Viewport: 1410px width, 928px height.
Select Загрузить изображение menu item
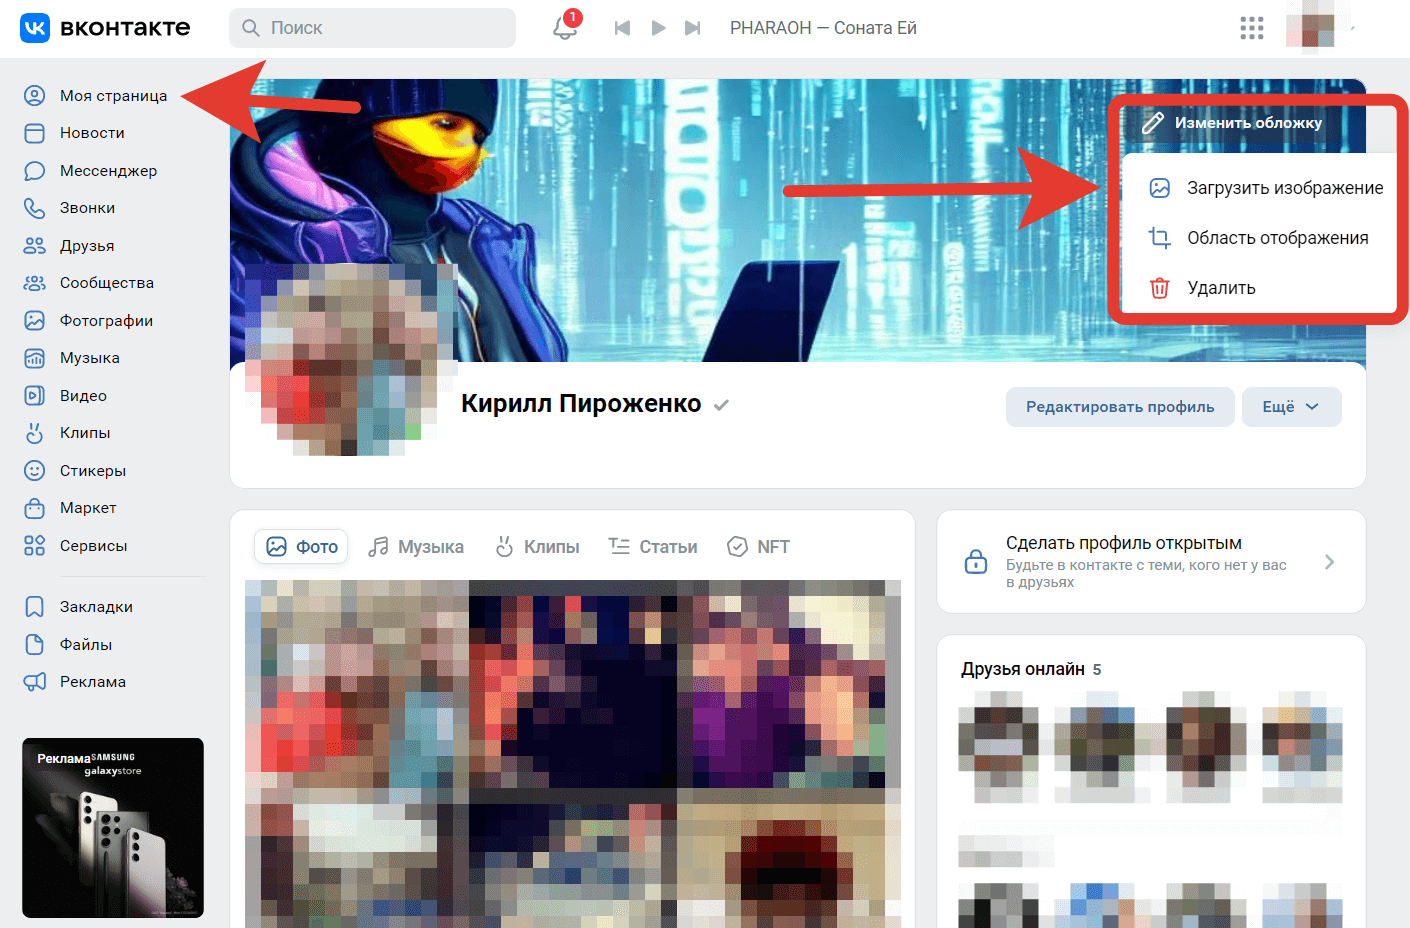1284,188
